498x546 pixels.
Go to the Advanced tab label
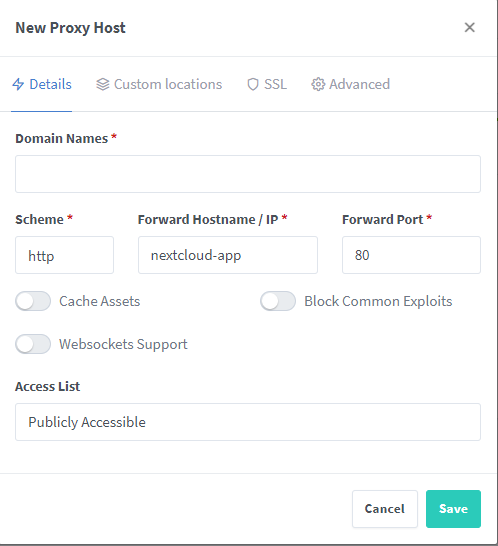tap(359, 84)
